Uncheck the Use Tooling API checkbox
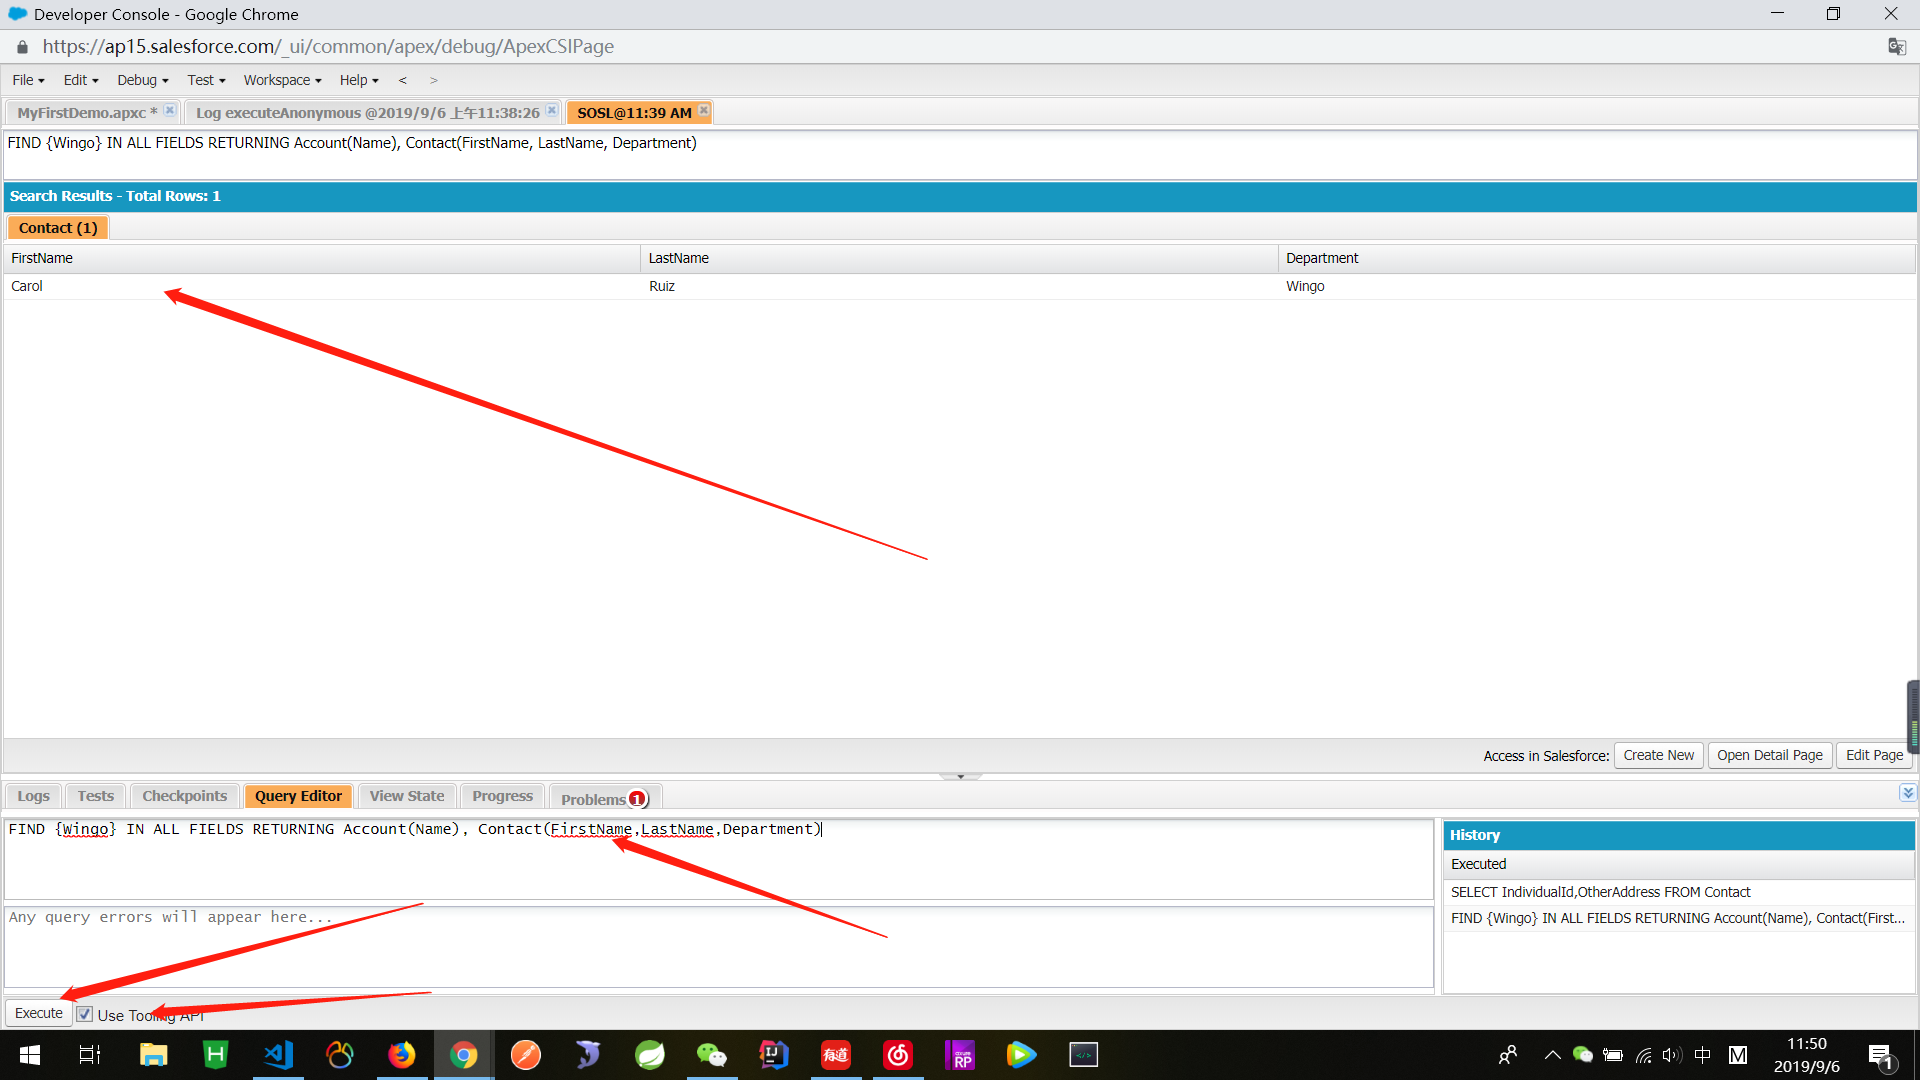Viewport: 1920px width, 1080px height. [84, 1013]
